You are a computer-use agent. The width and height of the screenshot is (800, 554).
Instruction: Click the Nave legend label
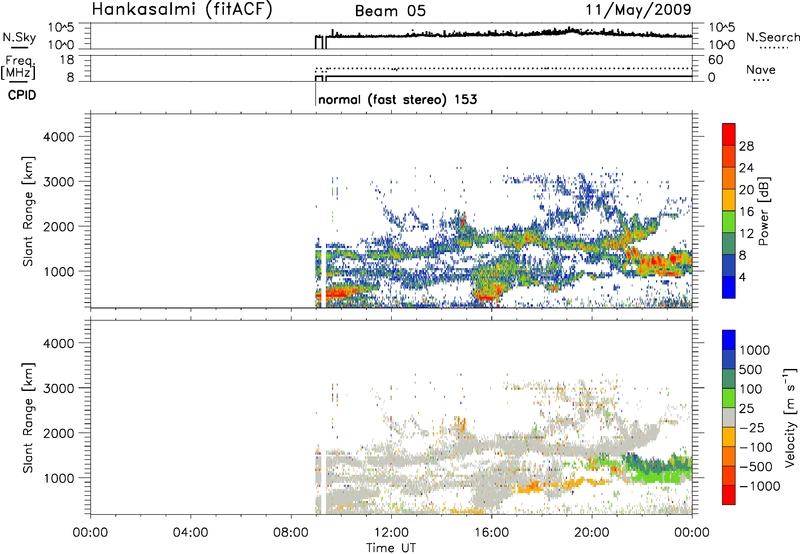tap(761, 69)
